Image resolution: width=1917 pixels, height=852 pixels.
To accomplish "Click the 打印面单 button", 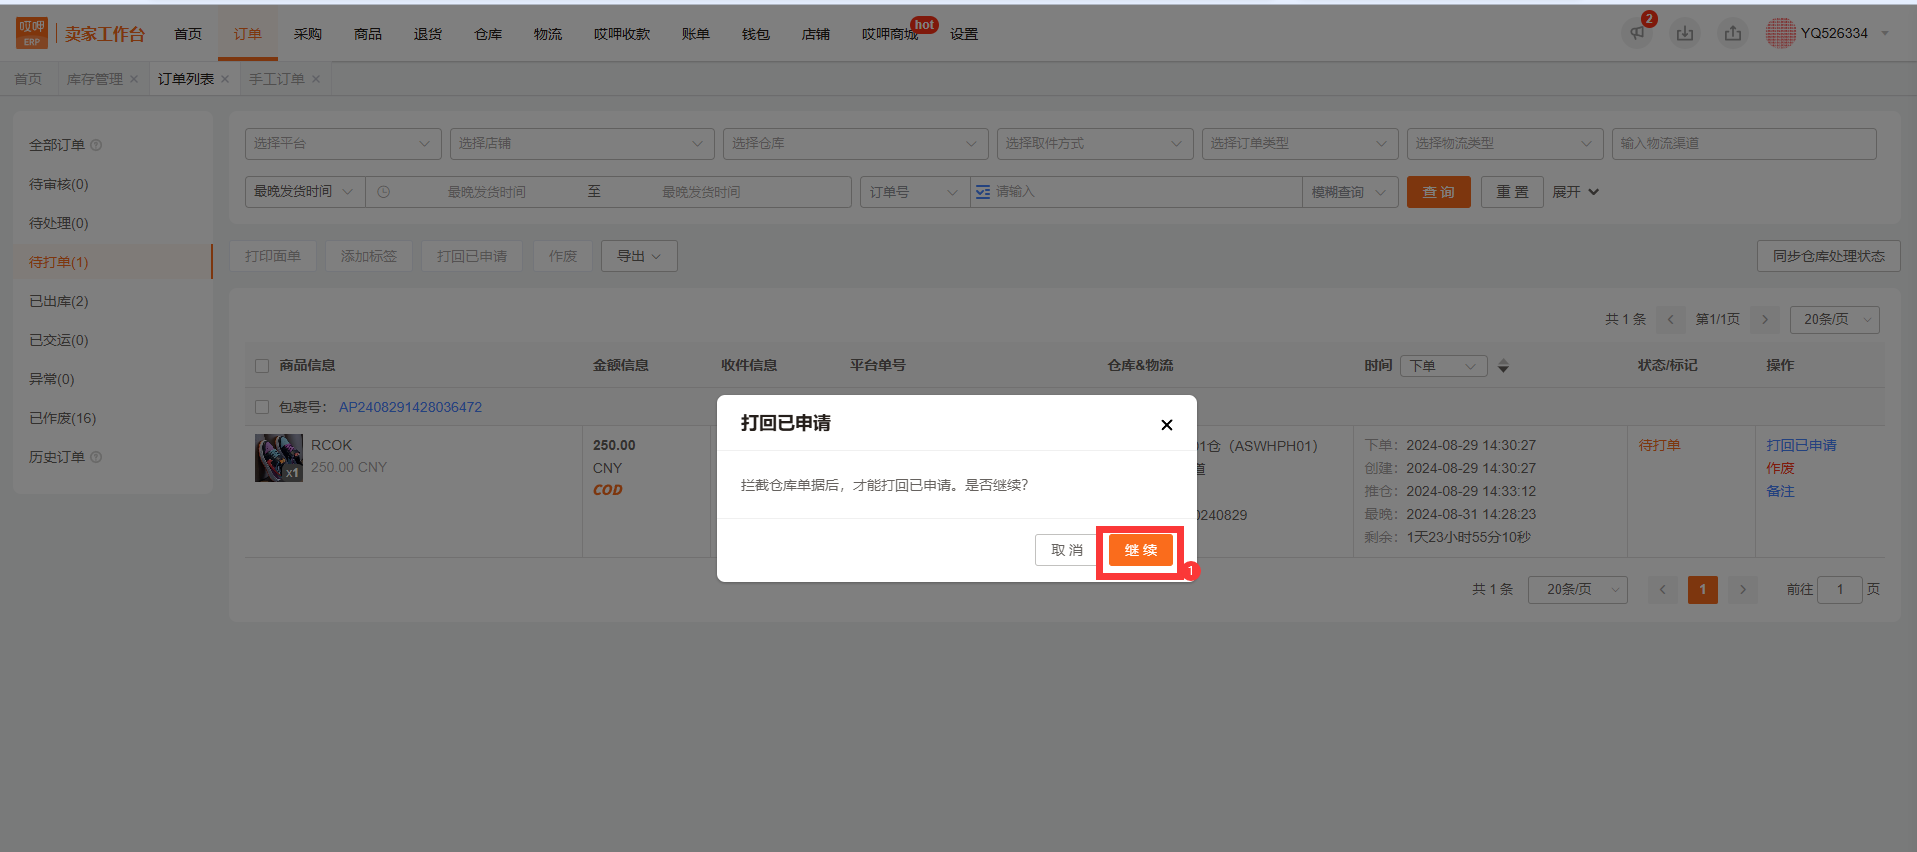I will click(273, 256).
